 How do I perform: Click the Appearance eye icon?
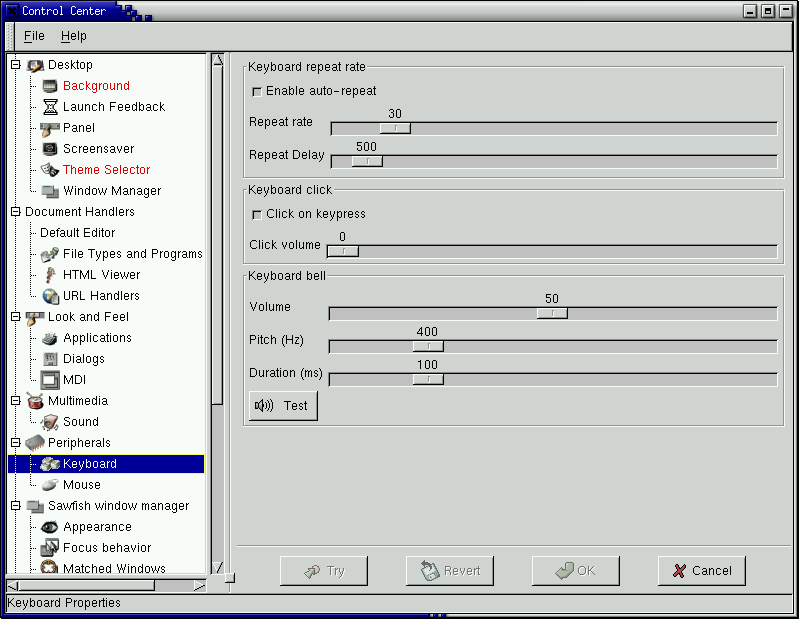tap(50, 527)
